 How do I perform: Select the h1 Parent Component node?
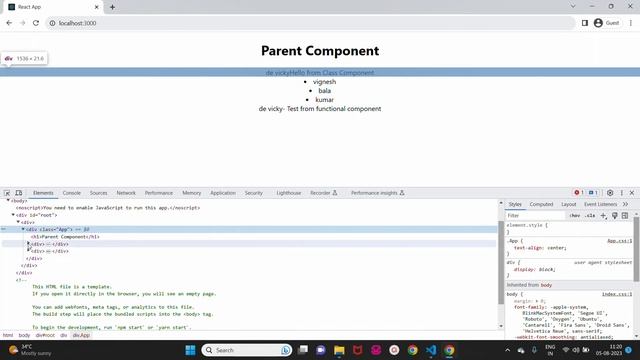coord(65,237)
